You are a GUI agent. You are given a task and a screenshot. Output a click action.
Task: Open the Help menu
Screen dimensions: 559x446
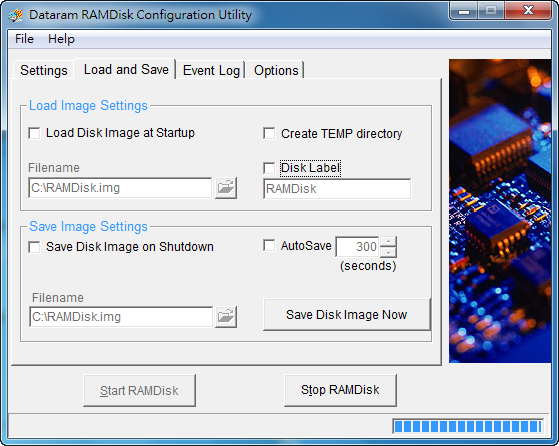tap(61, 39)
